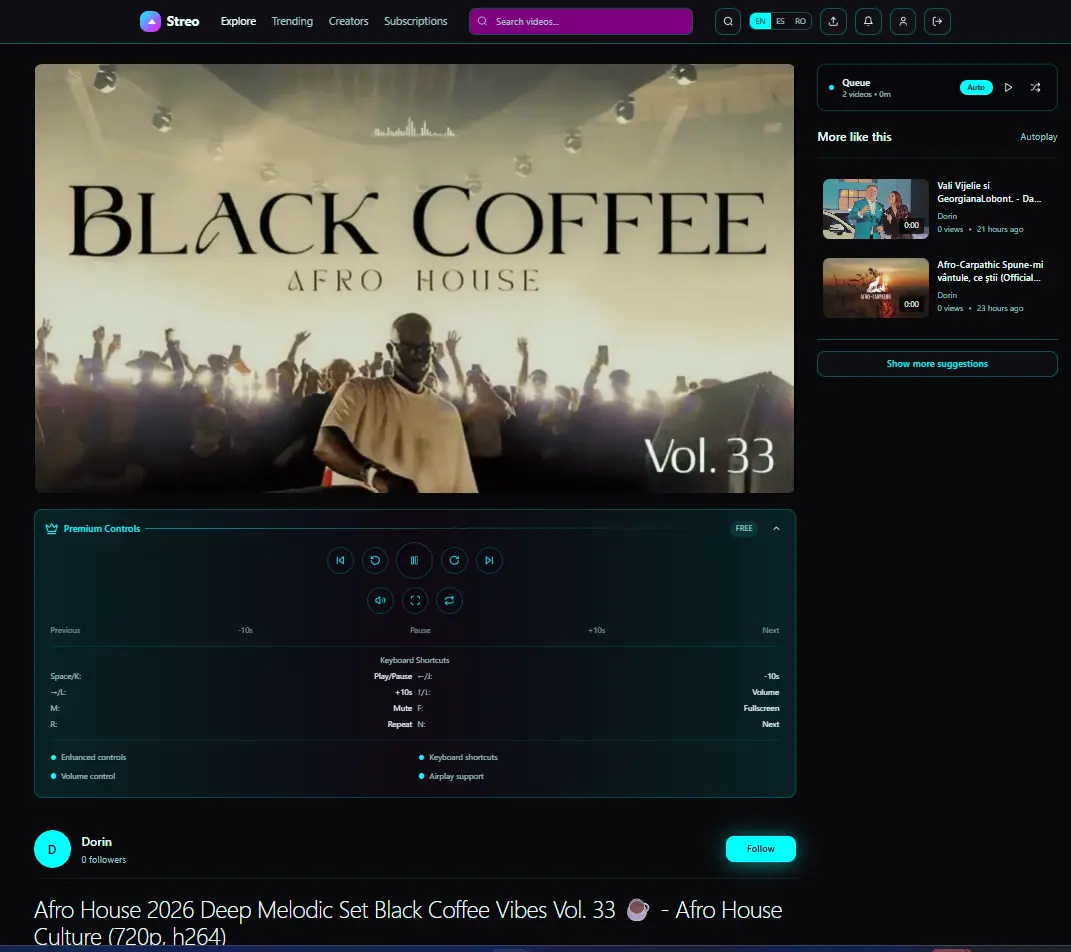Click Afro-Carpathic Spune-mi vântule title
The width and height of the screenshot is (1071, 952).
click(x=990, y=271)
